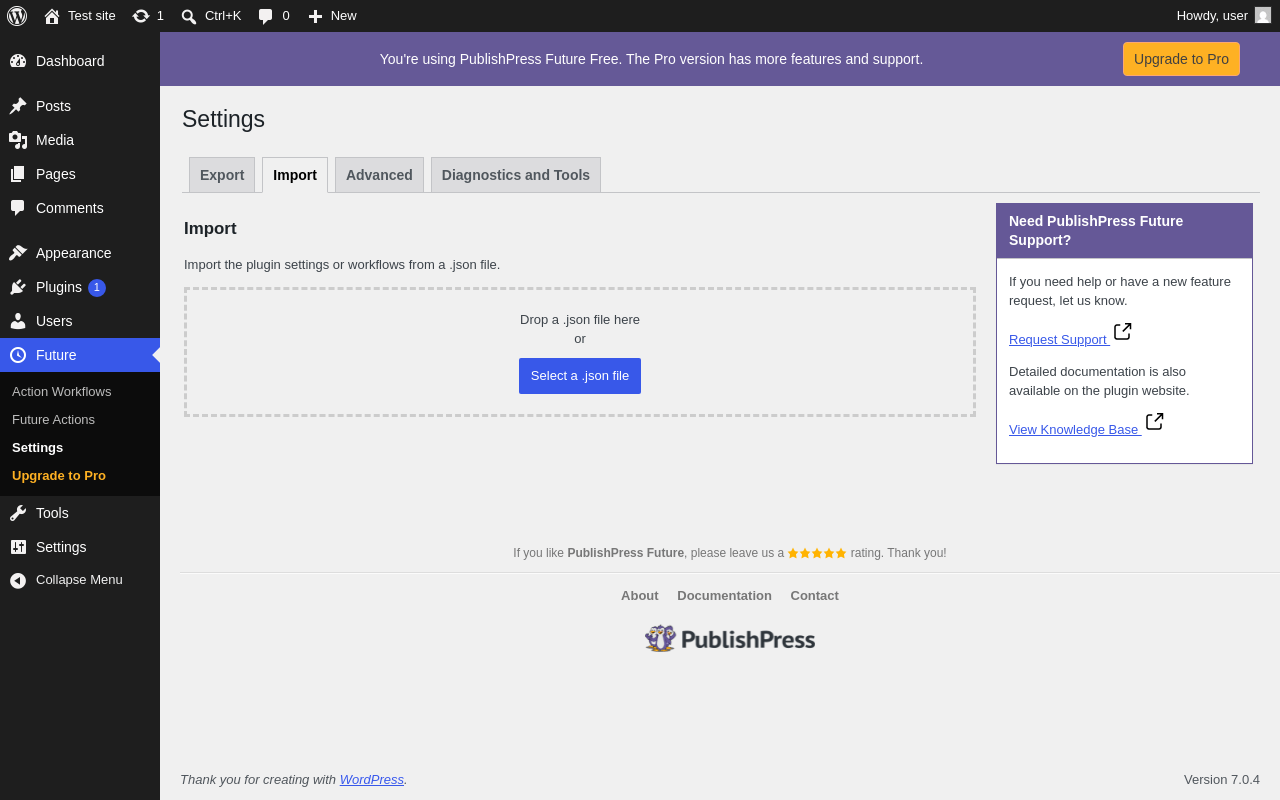The image size is (1280, 800).
Task: Click the Need PublishPress Future Support heading
Action: coord(1096,231)
